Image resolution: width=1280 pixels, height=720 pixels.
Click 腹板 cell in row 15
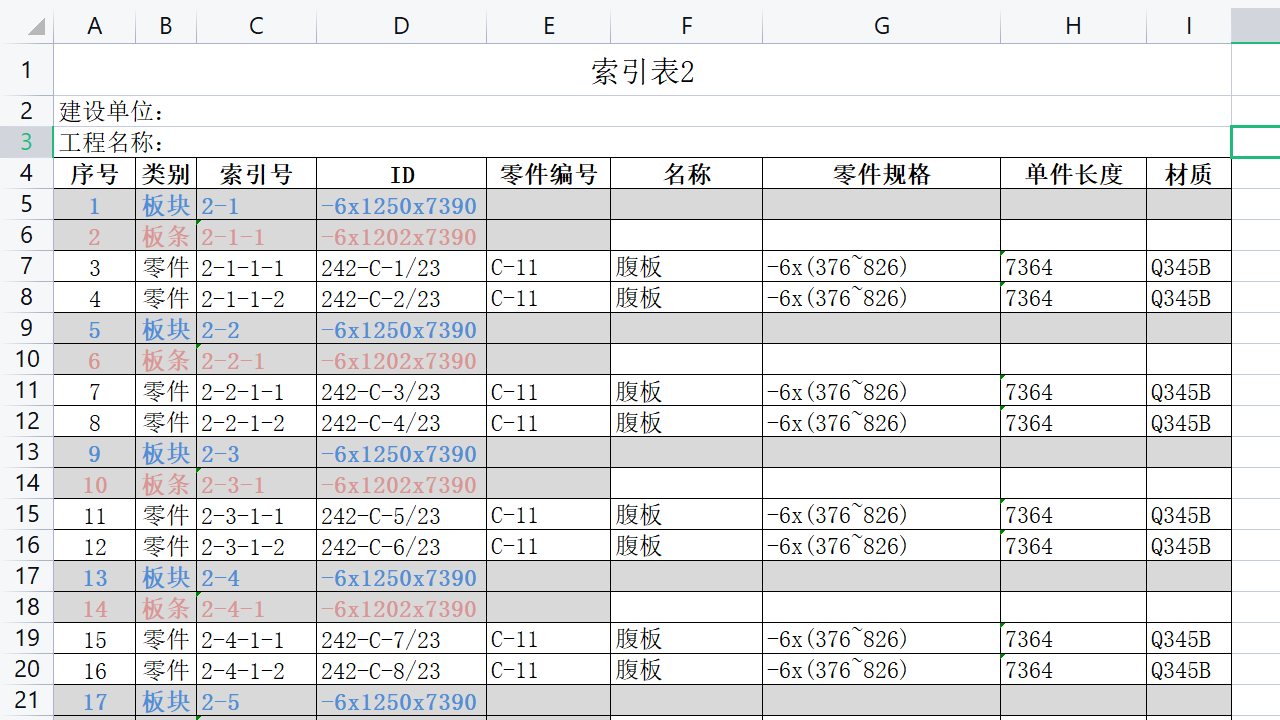point(687,515)
